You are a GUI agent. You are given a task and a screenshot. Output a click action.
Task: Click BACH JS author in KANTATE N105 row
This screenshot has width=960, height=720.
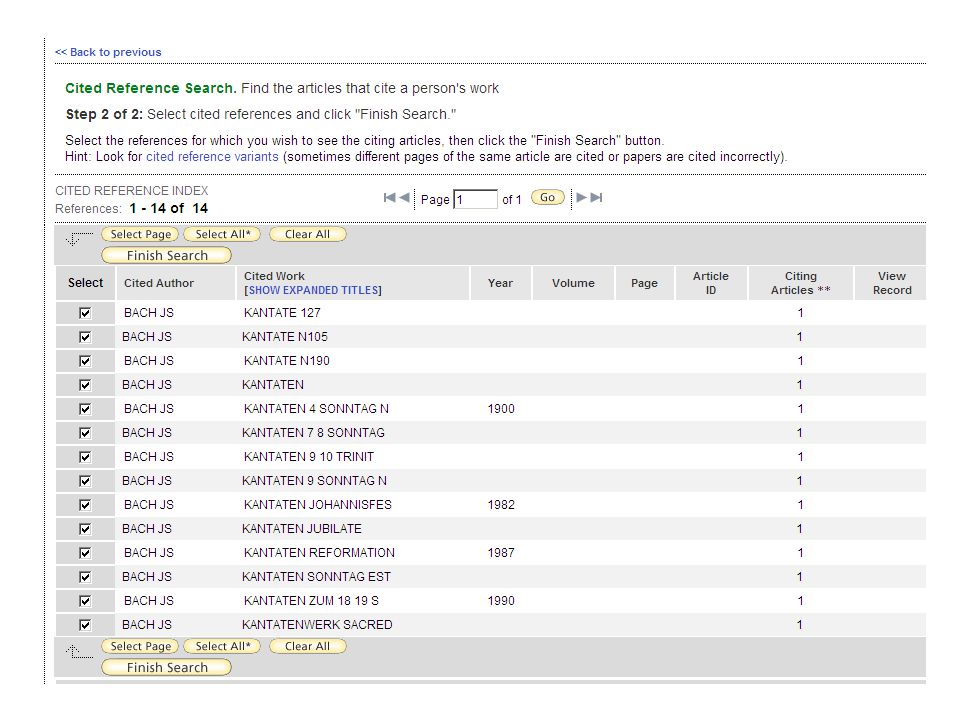tap(146, 337)
